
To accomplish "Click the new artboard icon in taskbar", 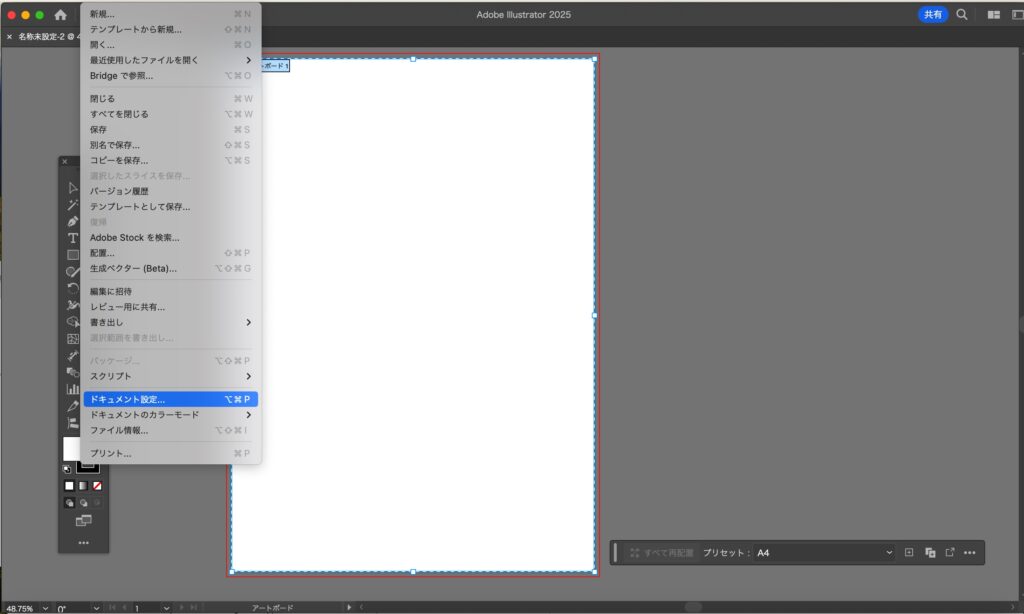I will tap(909, 553).
